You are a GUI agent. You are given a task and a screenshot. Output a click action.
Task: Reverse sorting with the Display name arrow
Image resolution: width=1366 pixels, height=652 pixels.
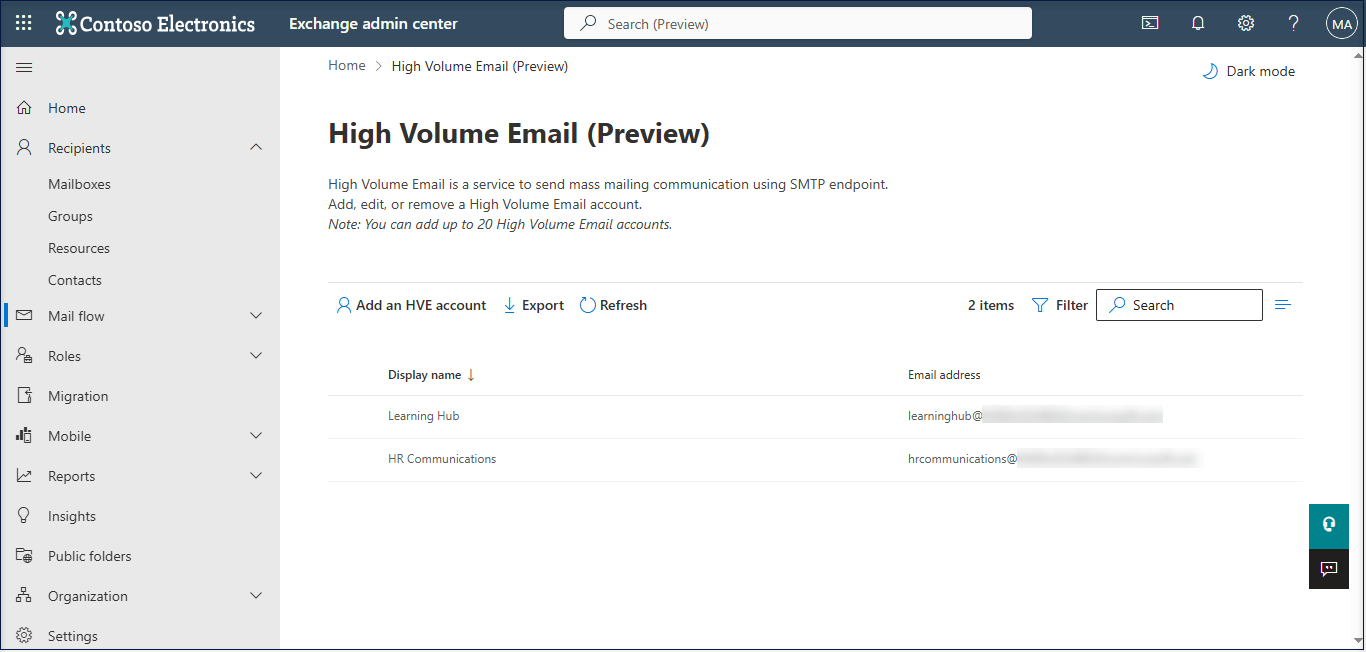click(x=470, y=374)
